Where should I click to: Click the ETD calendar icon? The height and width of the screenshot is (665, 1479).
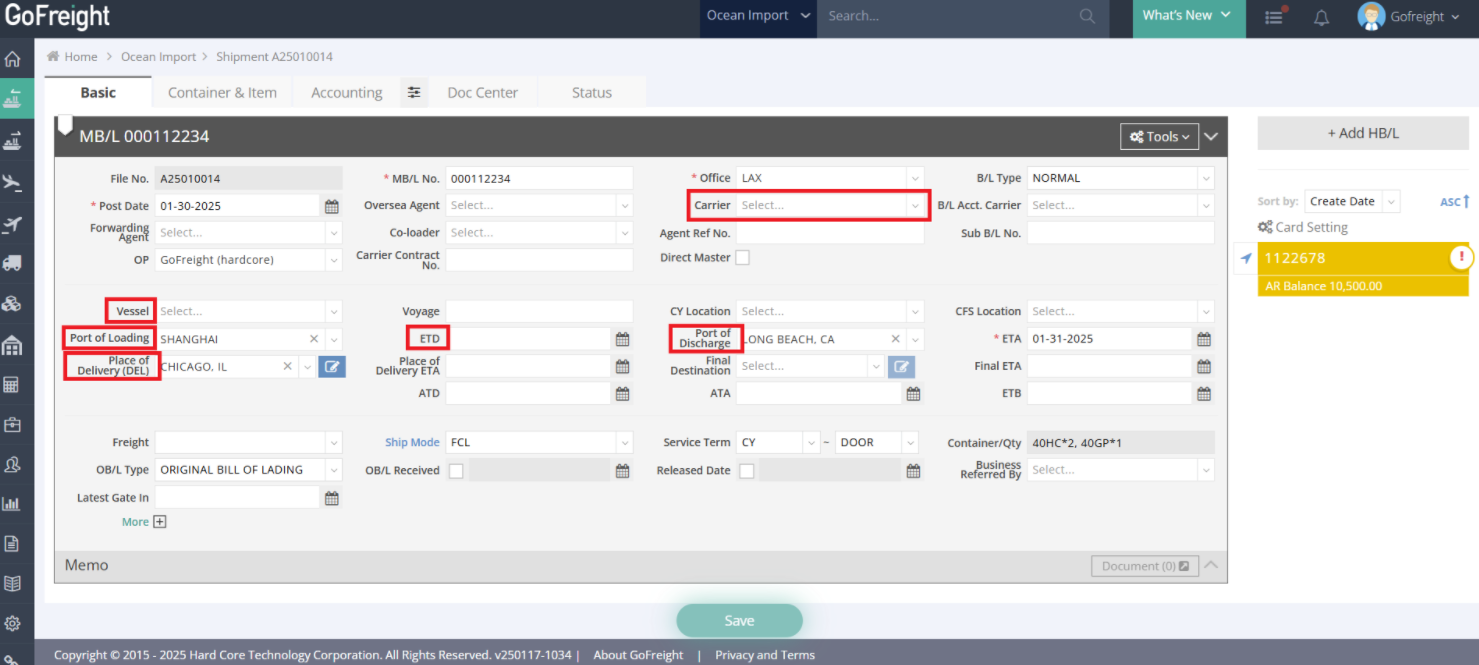click(622, 339)
